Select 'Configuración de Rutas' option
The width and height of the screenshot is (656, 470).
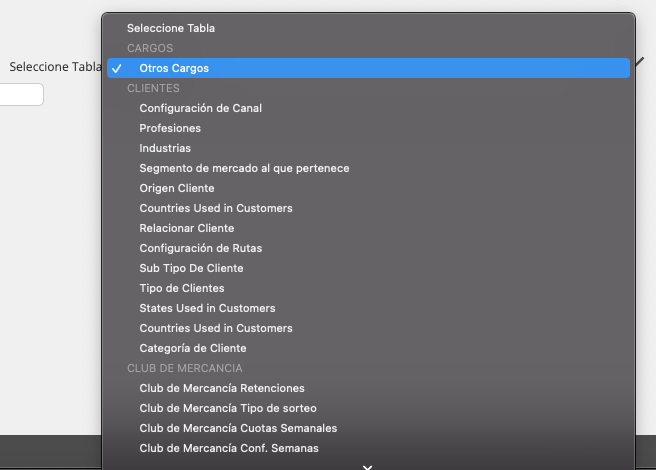pos(368,249)
